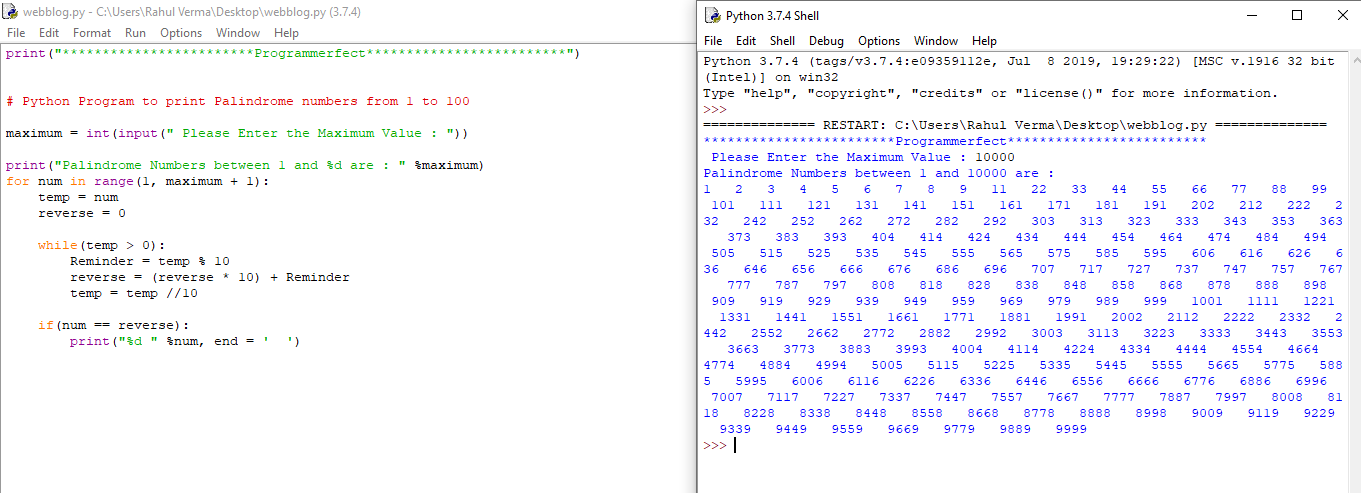Viewport: 1361px width, 493px height.
Task: Click the RESTART line in Shell output
Action: point(1015,125)
